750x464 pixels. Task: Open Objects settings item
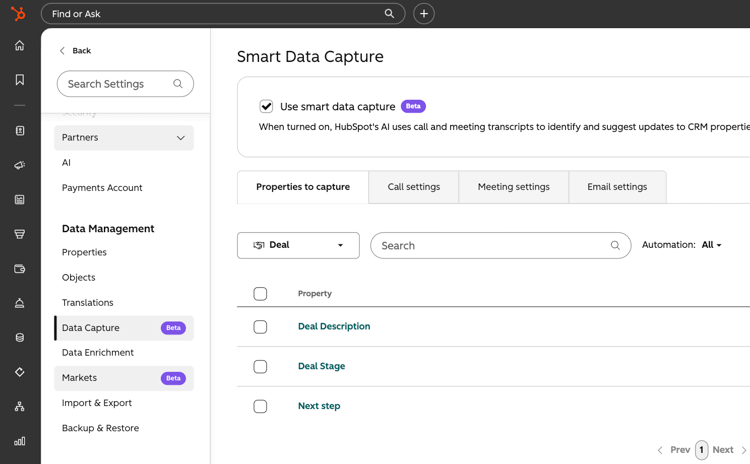[x=78, y=277]
